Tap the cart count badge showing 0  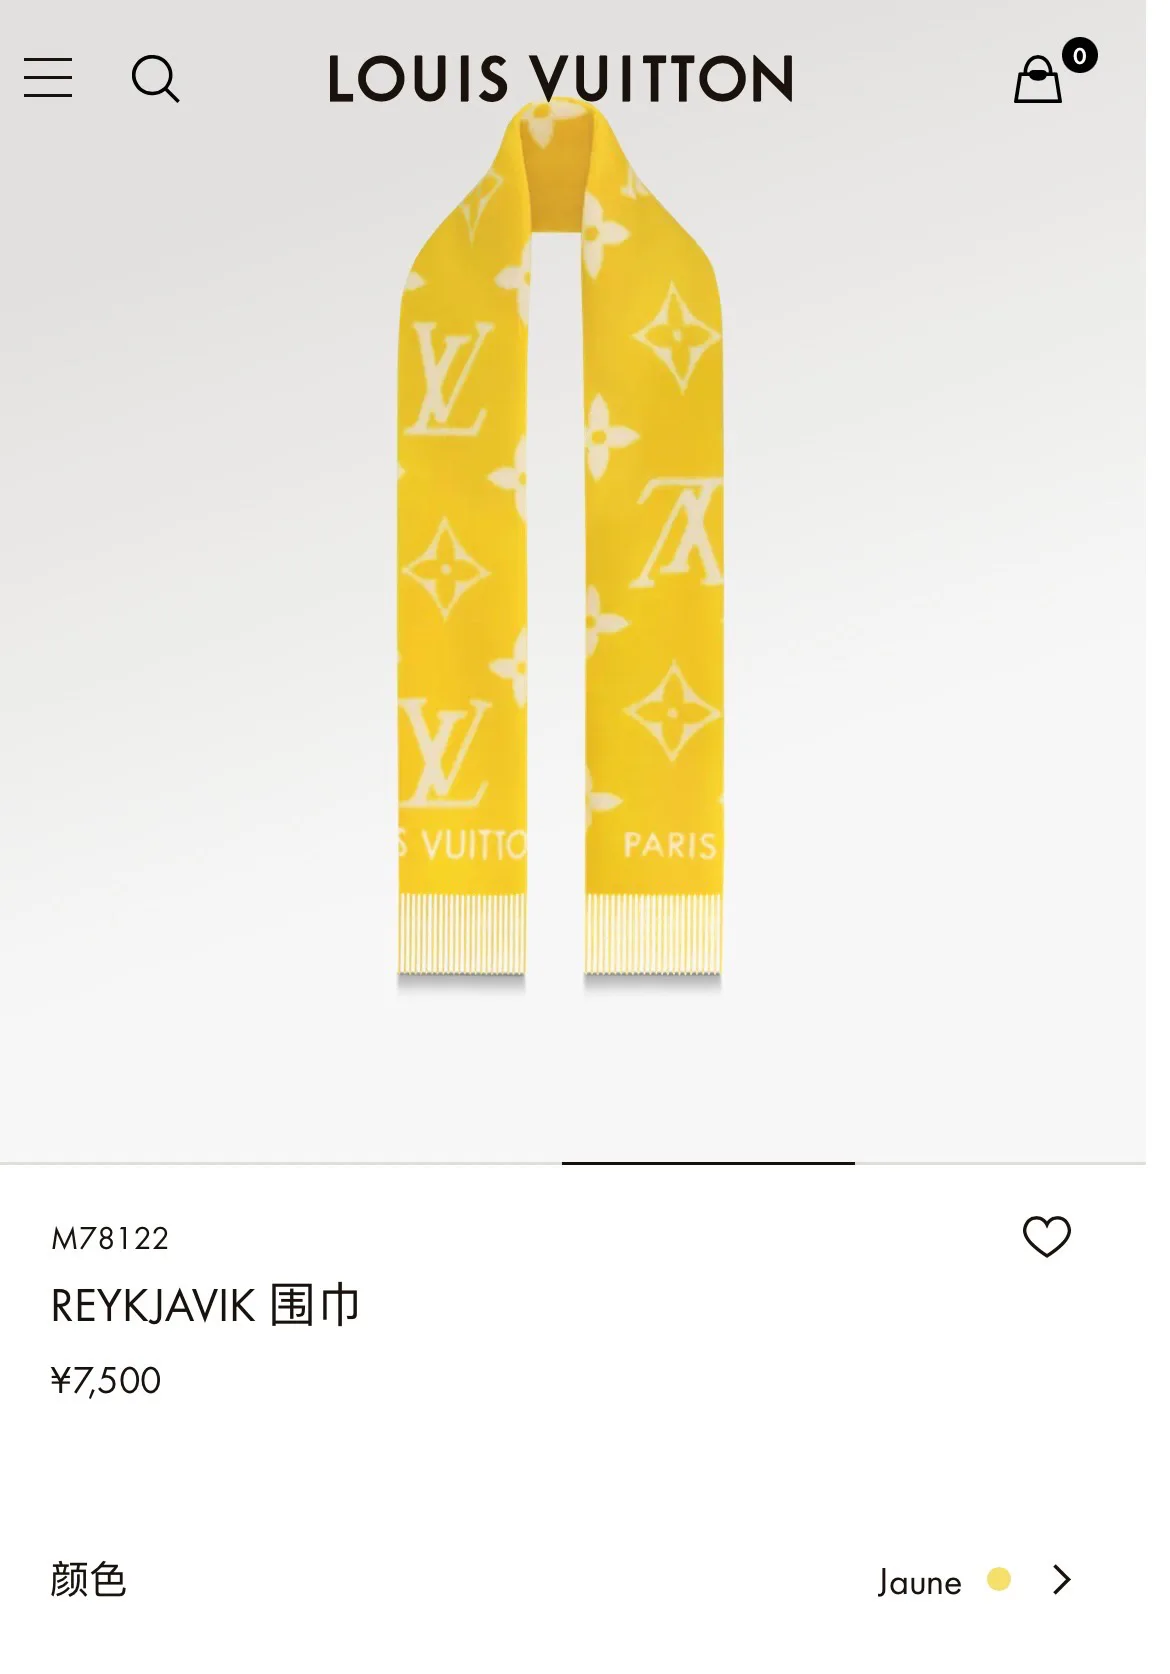click(x=1079, y=56)
